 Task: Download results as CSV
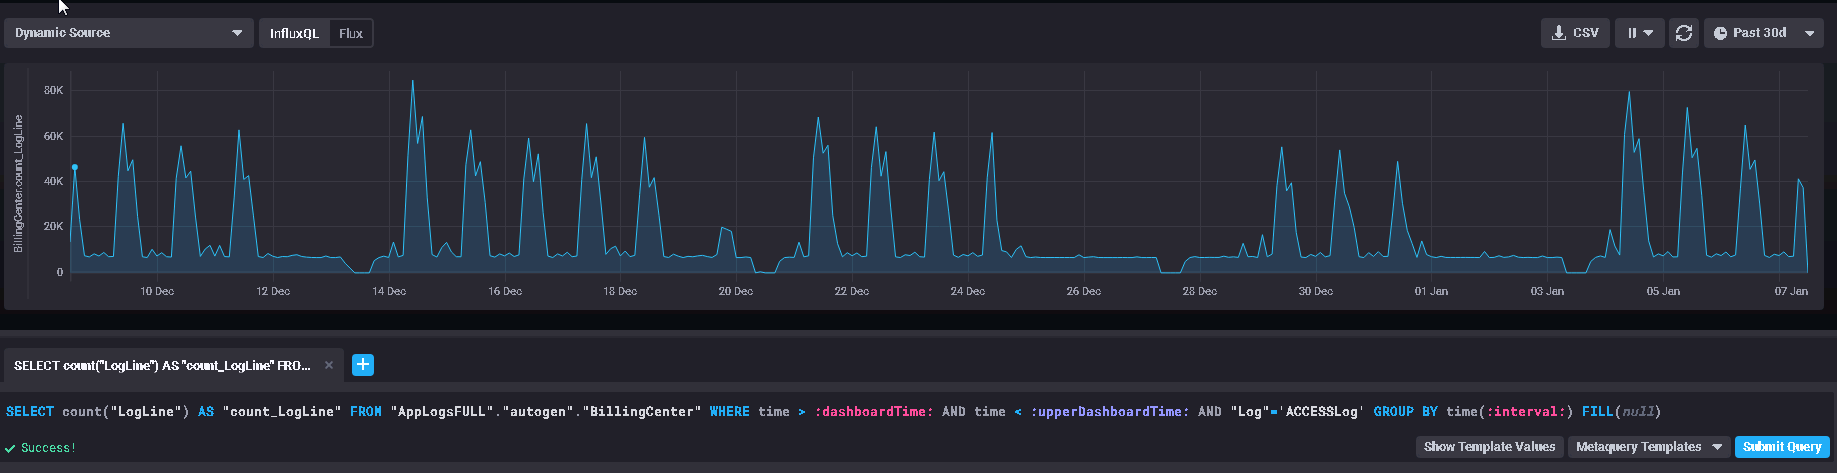coord(1575,33)
